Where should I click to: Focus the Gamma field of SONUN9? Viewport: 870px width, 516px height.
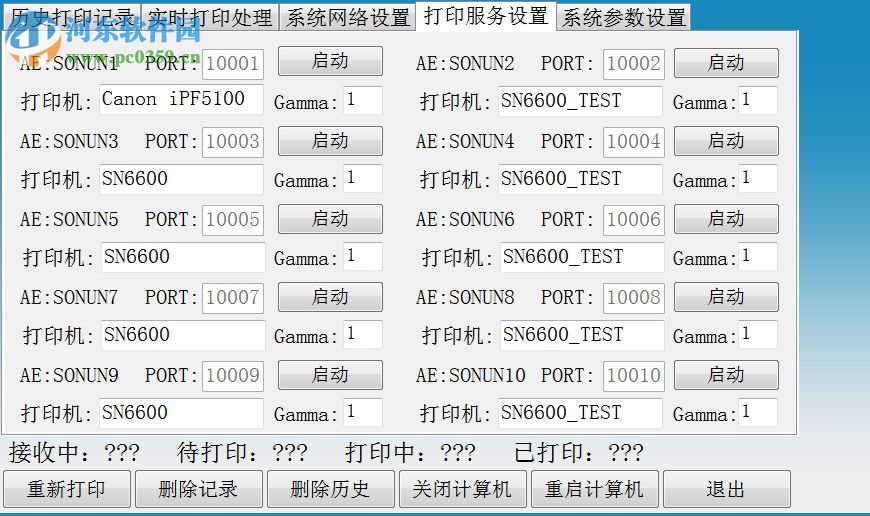click(363, 413)
